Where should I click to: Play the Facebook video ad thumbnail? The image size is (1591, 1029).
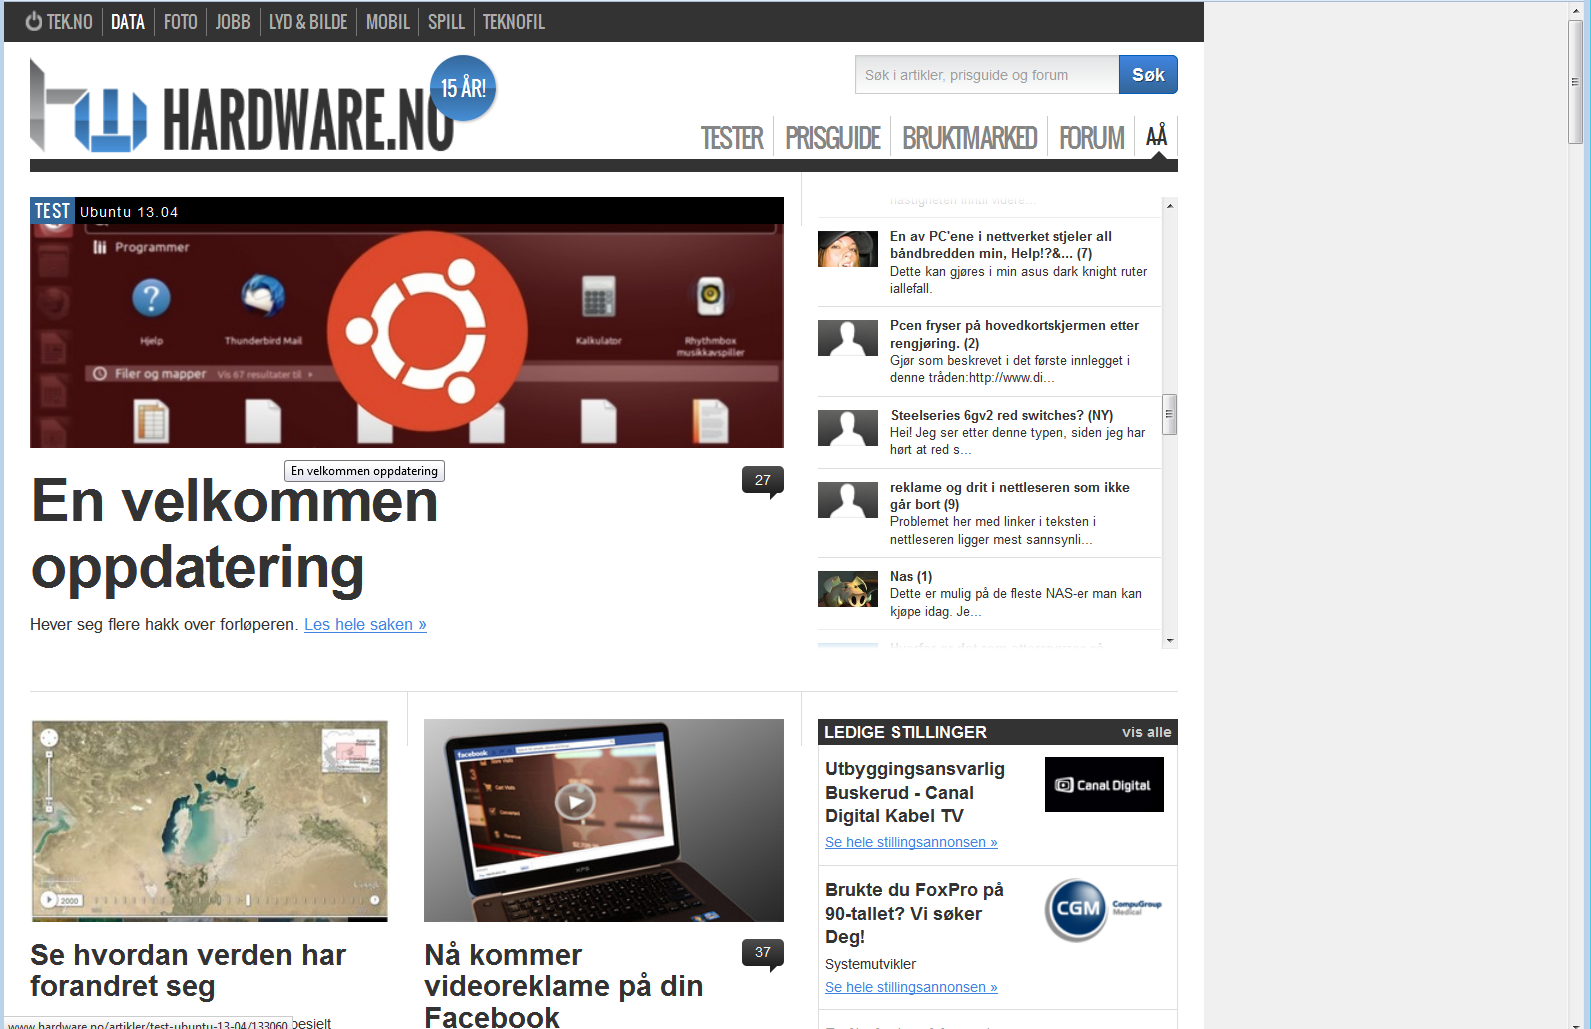pos(576,801)
